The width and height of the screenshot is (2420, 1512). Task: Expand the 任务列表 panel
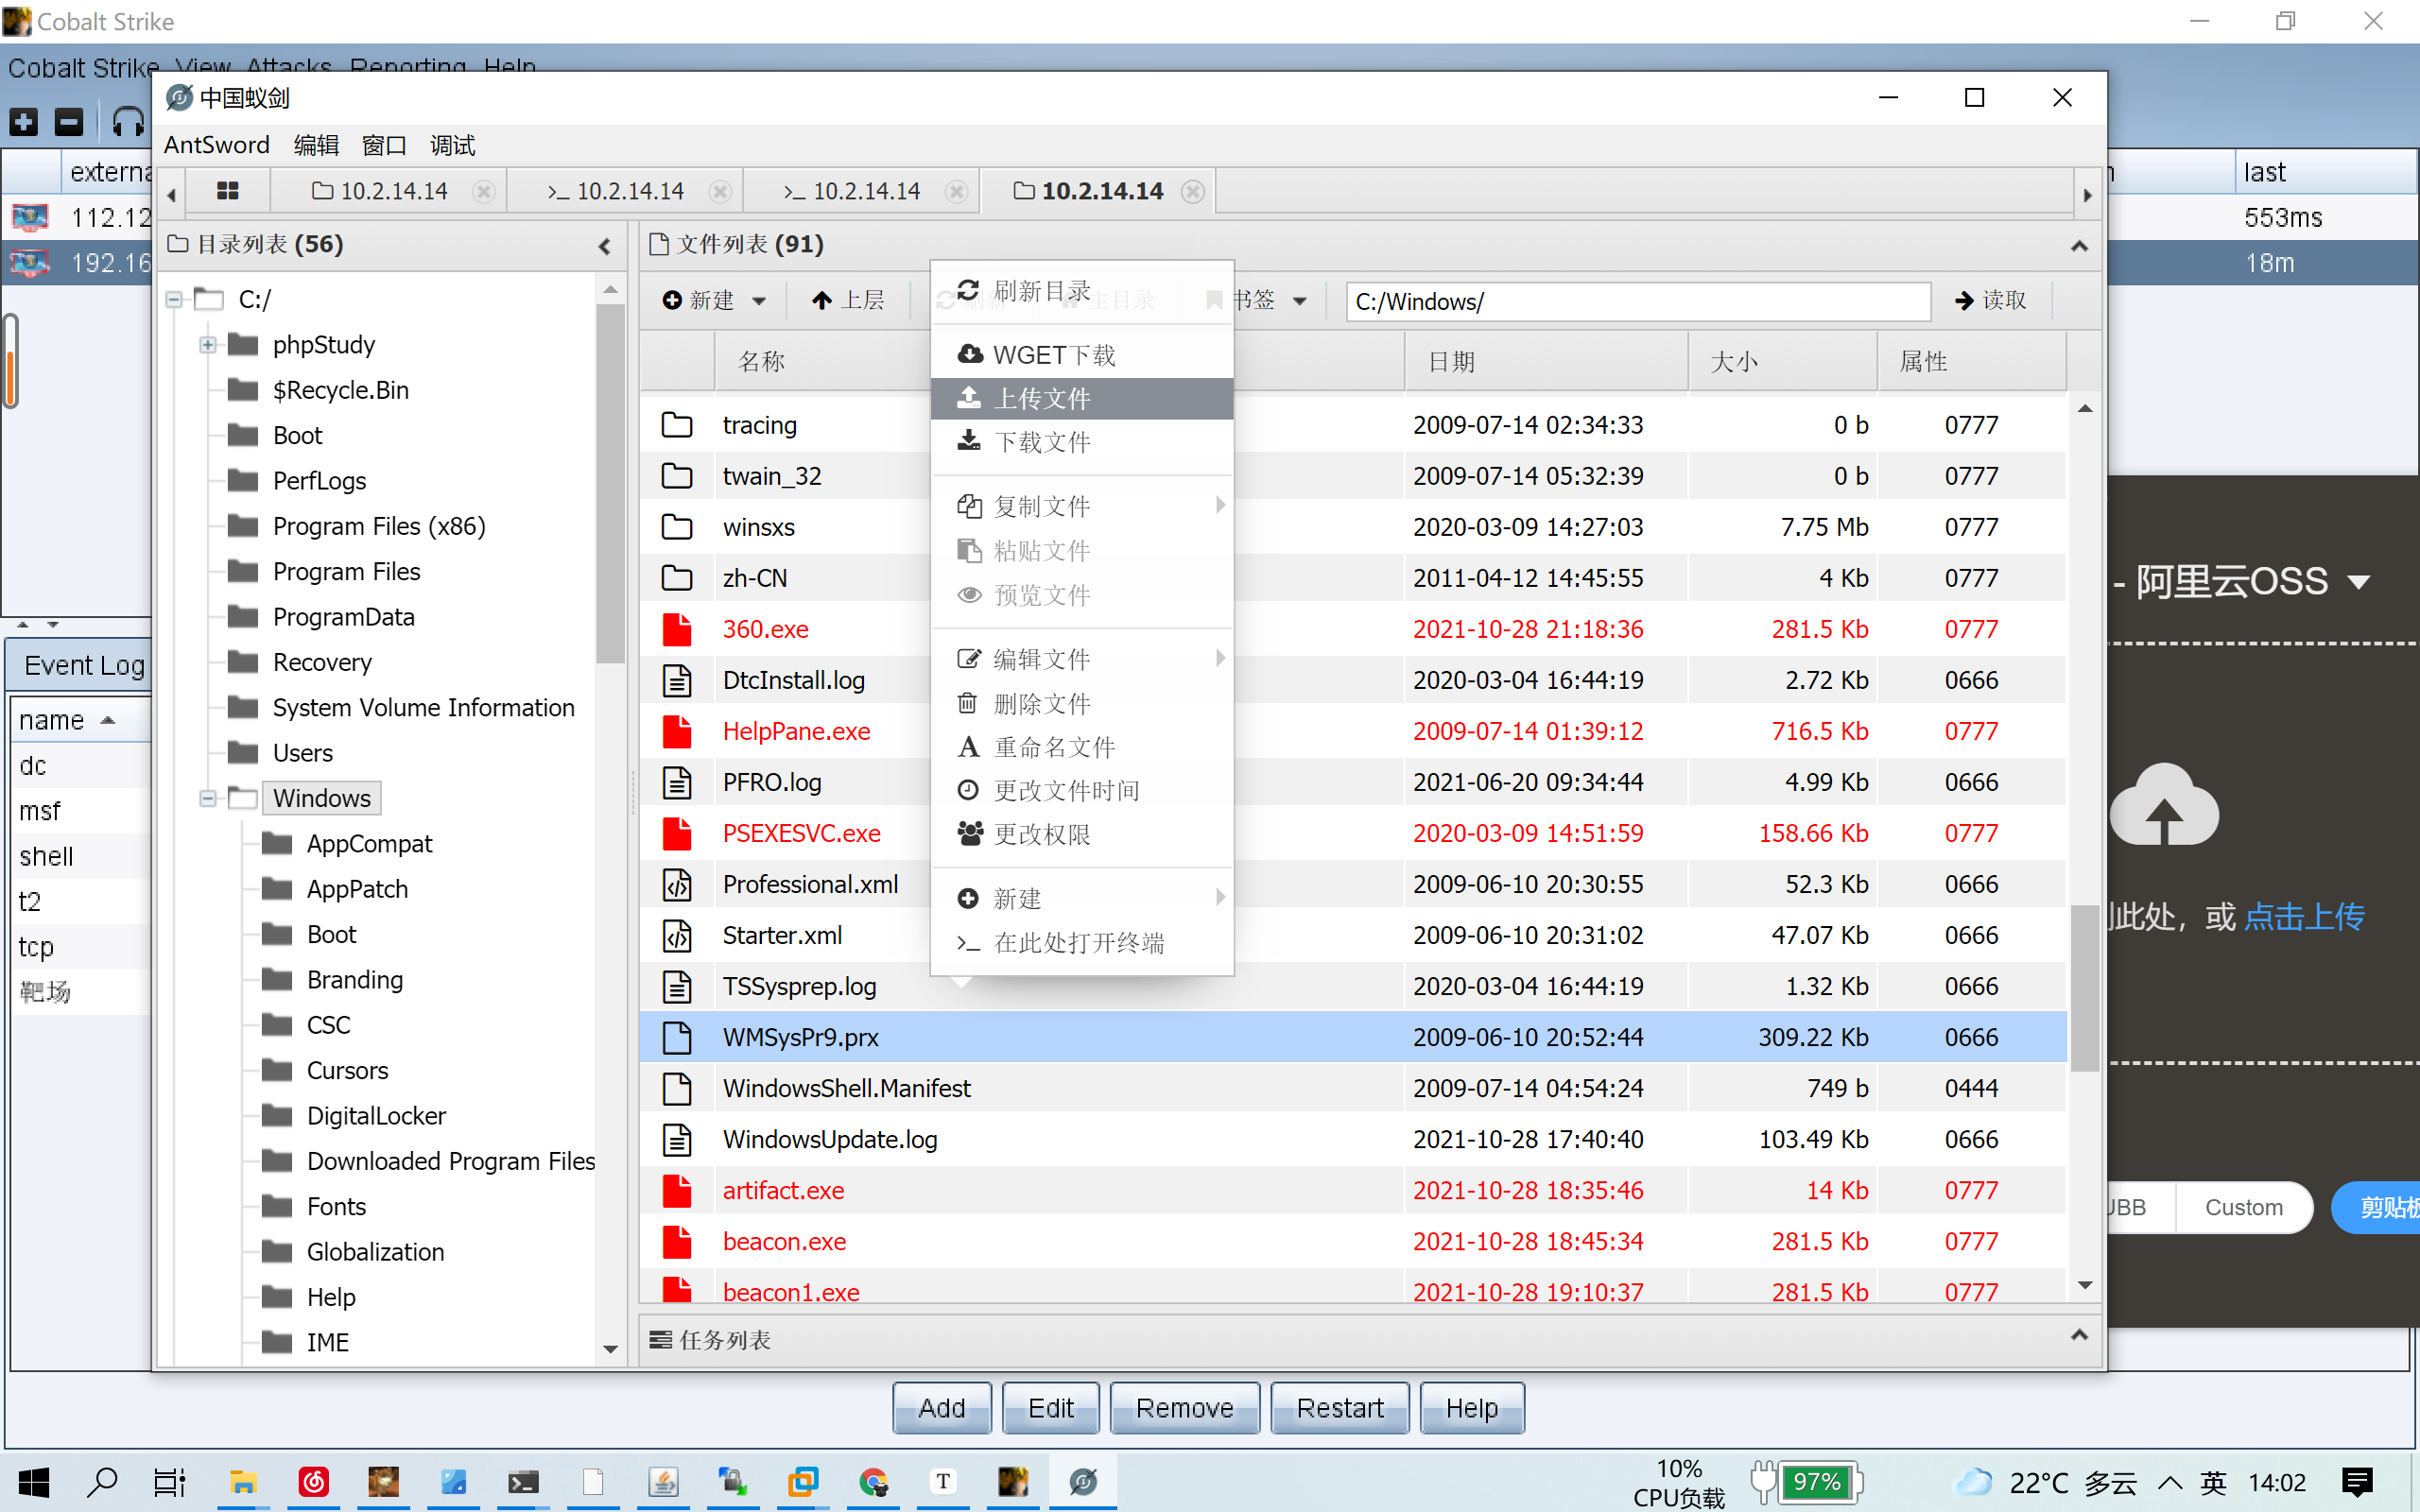coord(2079,1335)
